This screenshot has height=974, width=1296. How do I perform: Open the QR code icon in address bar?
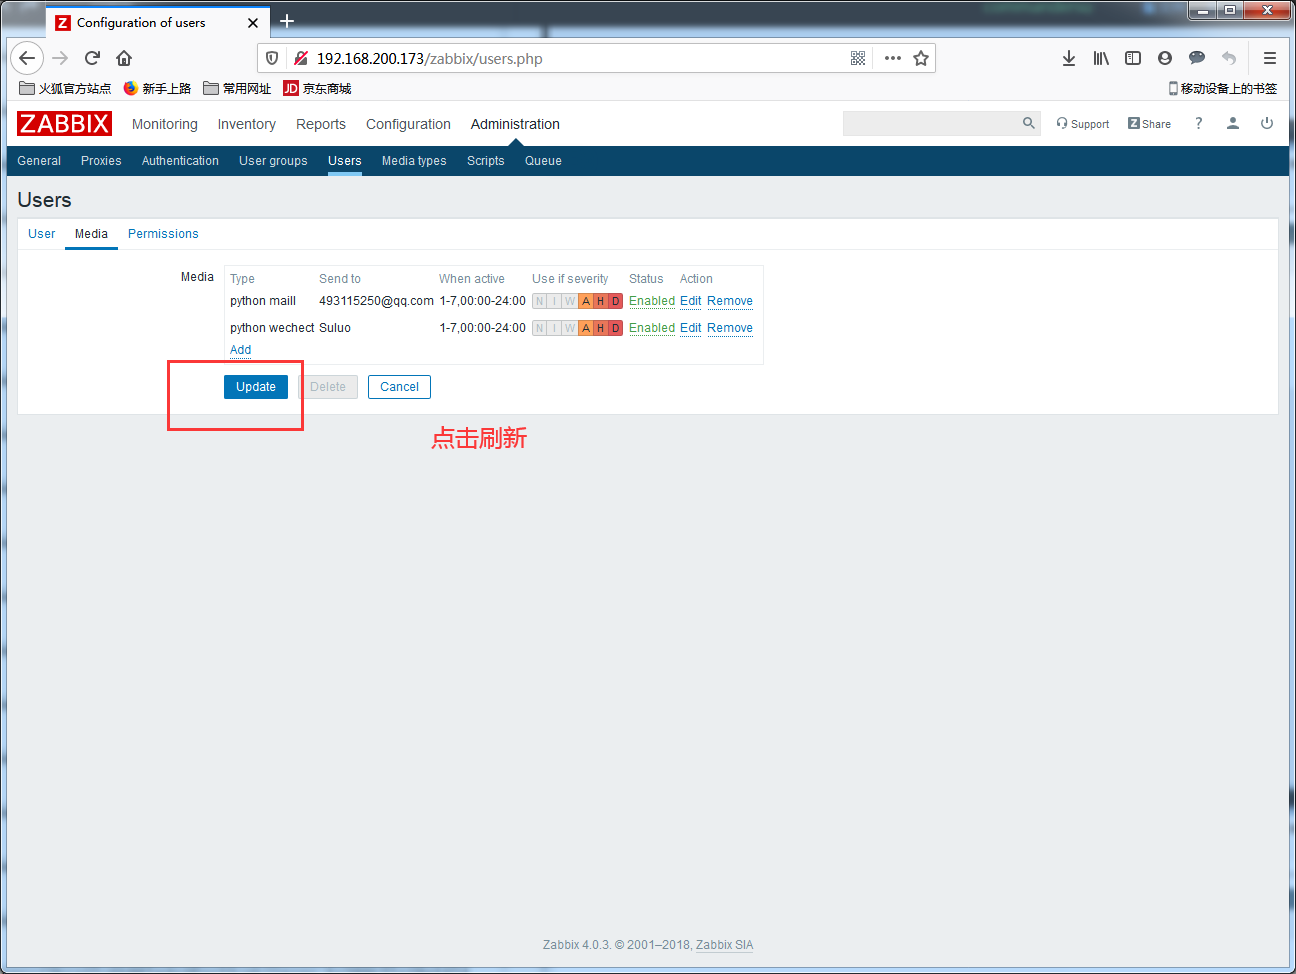point(858,58)
